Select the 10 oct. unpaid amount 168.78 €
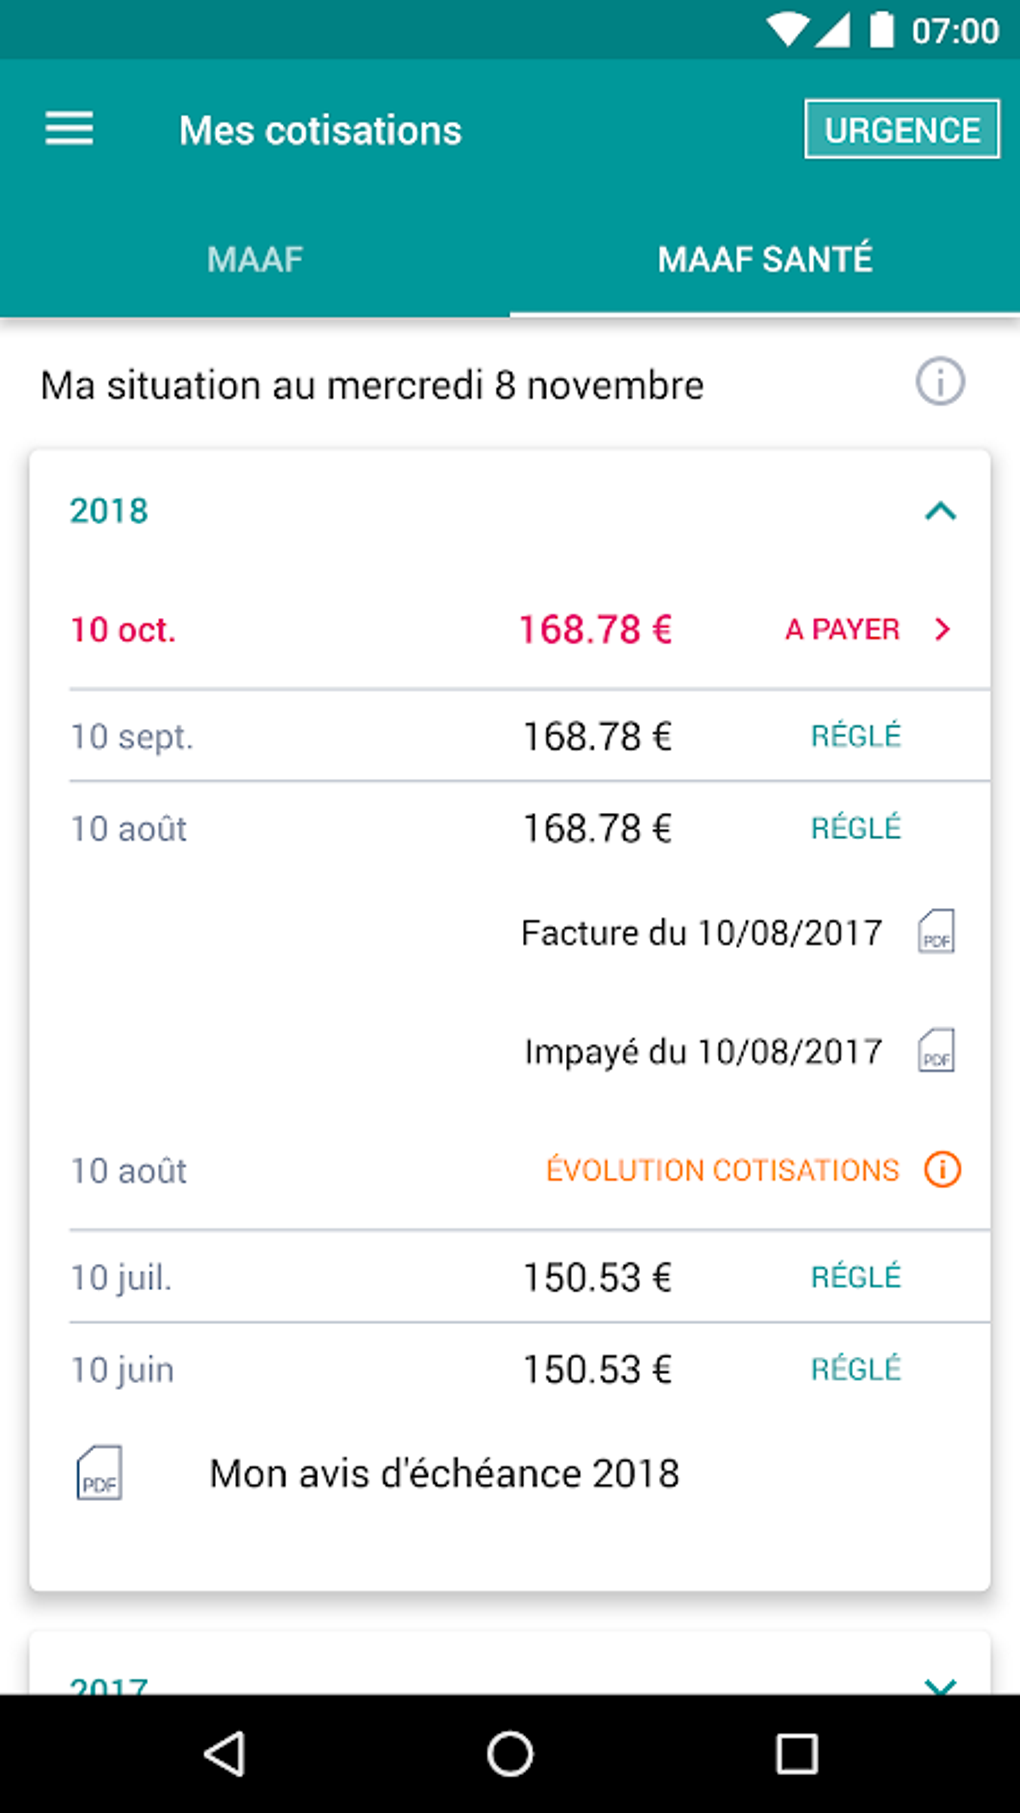This screenshot has height=1813, width=1020. (595, 629)
